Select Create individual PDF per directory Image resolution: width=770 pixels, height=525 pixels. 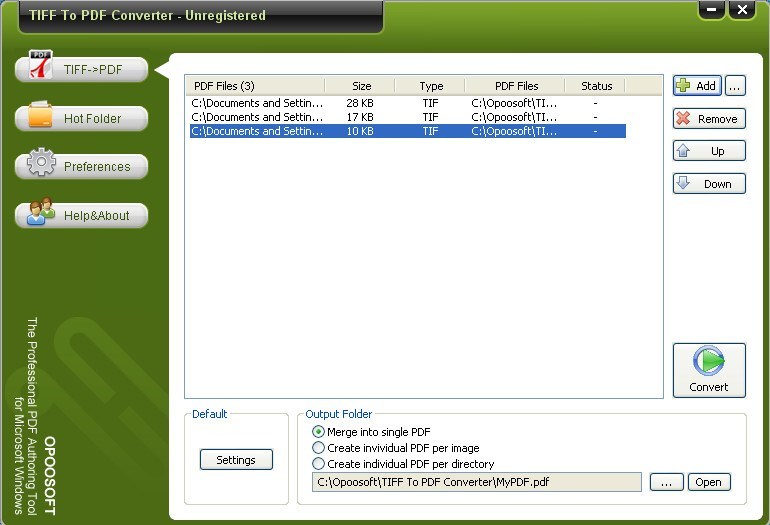tap(403, 464)
